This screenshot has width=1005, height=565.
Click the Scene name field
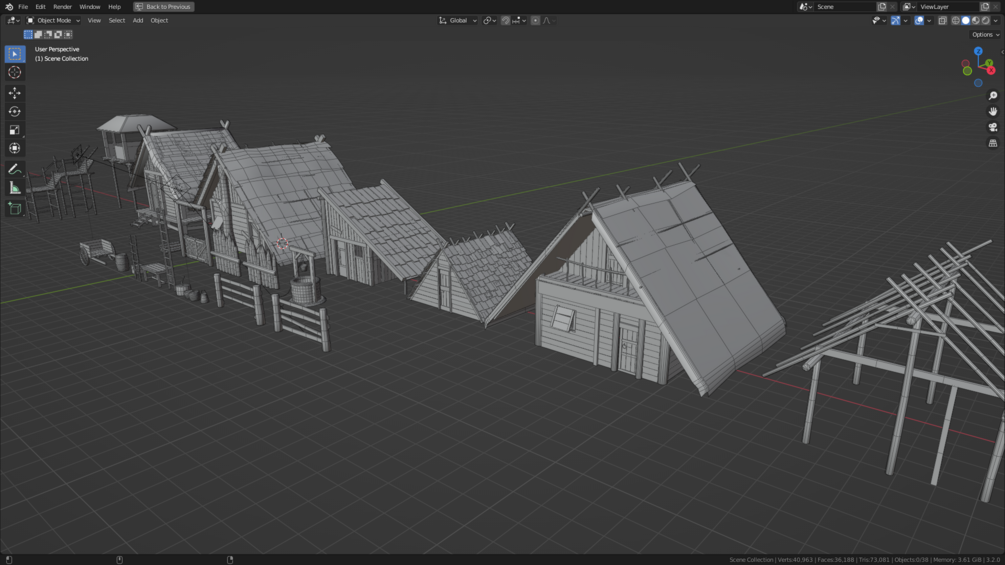pos(843,6)
